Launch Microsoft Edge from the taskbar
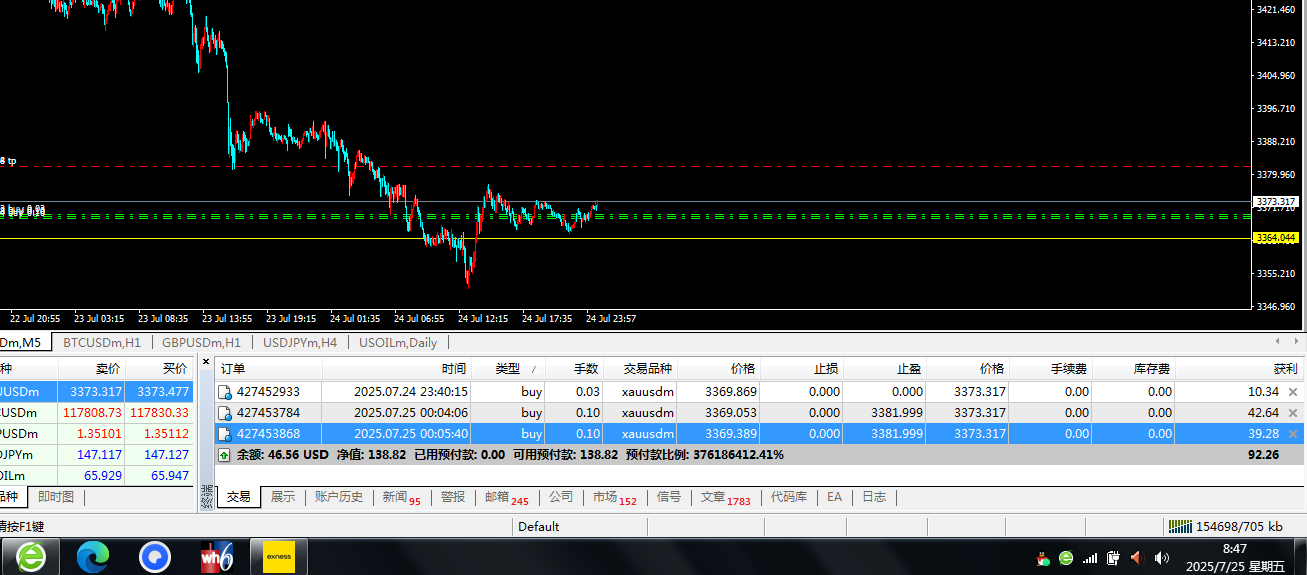 point(93,557)
